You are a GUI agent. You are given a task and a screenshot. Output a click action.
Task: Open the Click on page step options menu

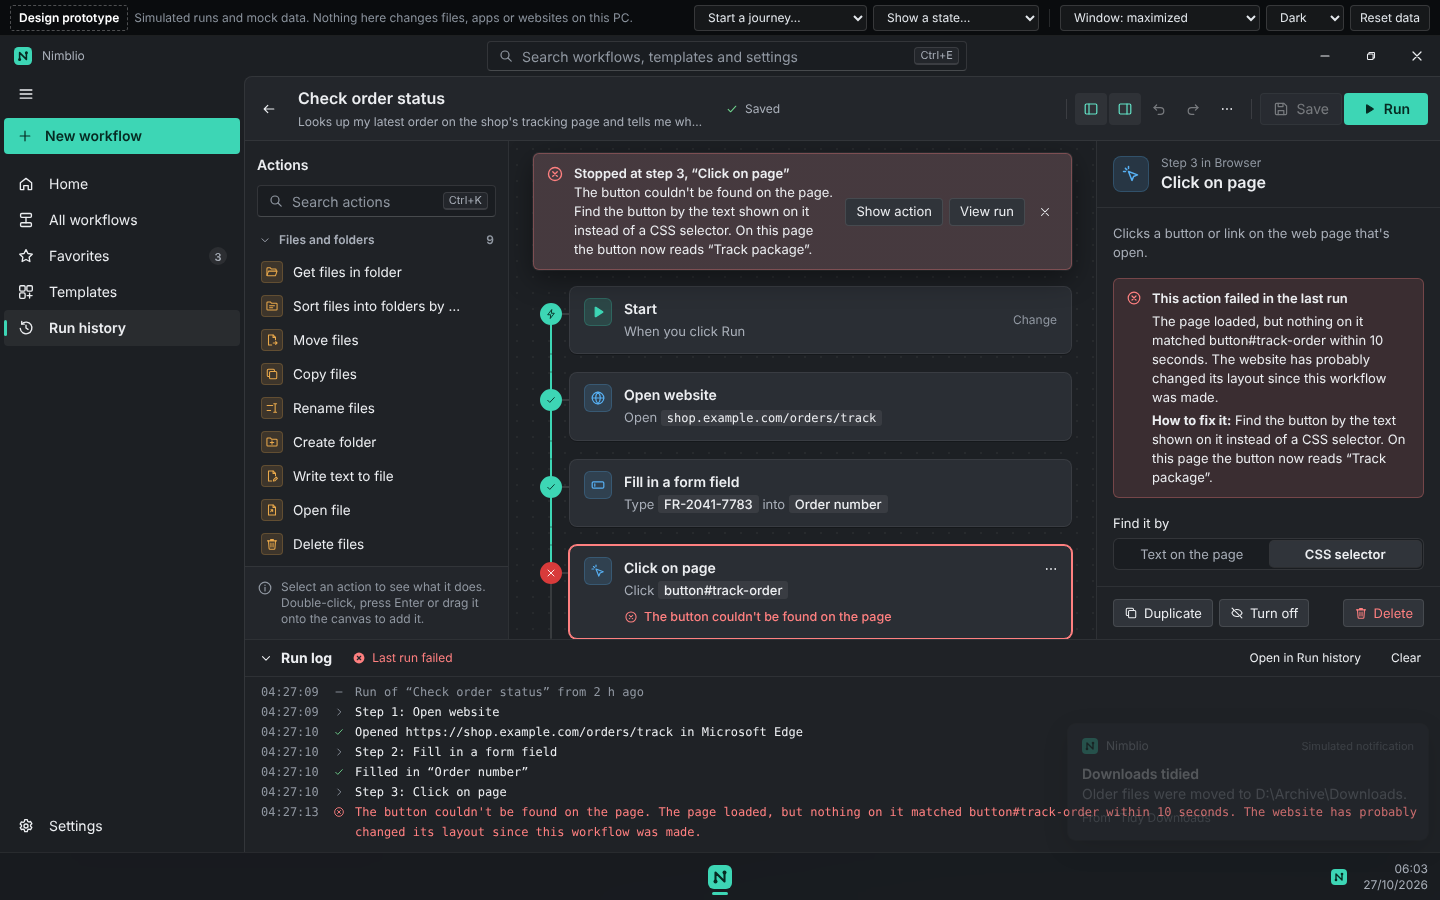coord(1051,569)
